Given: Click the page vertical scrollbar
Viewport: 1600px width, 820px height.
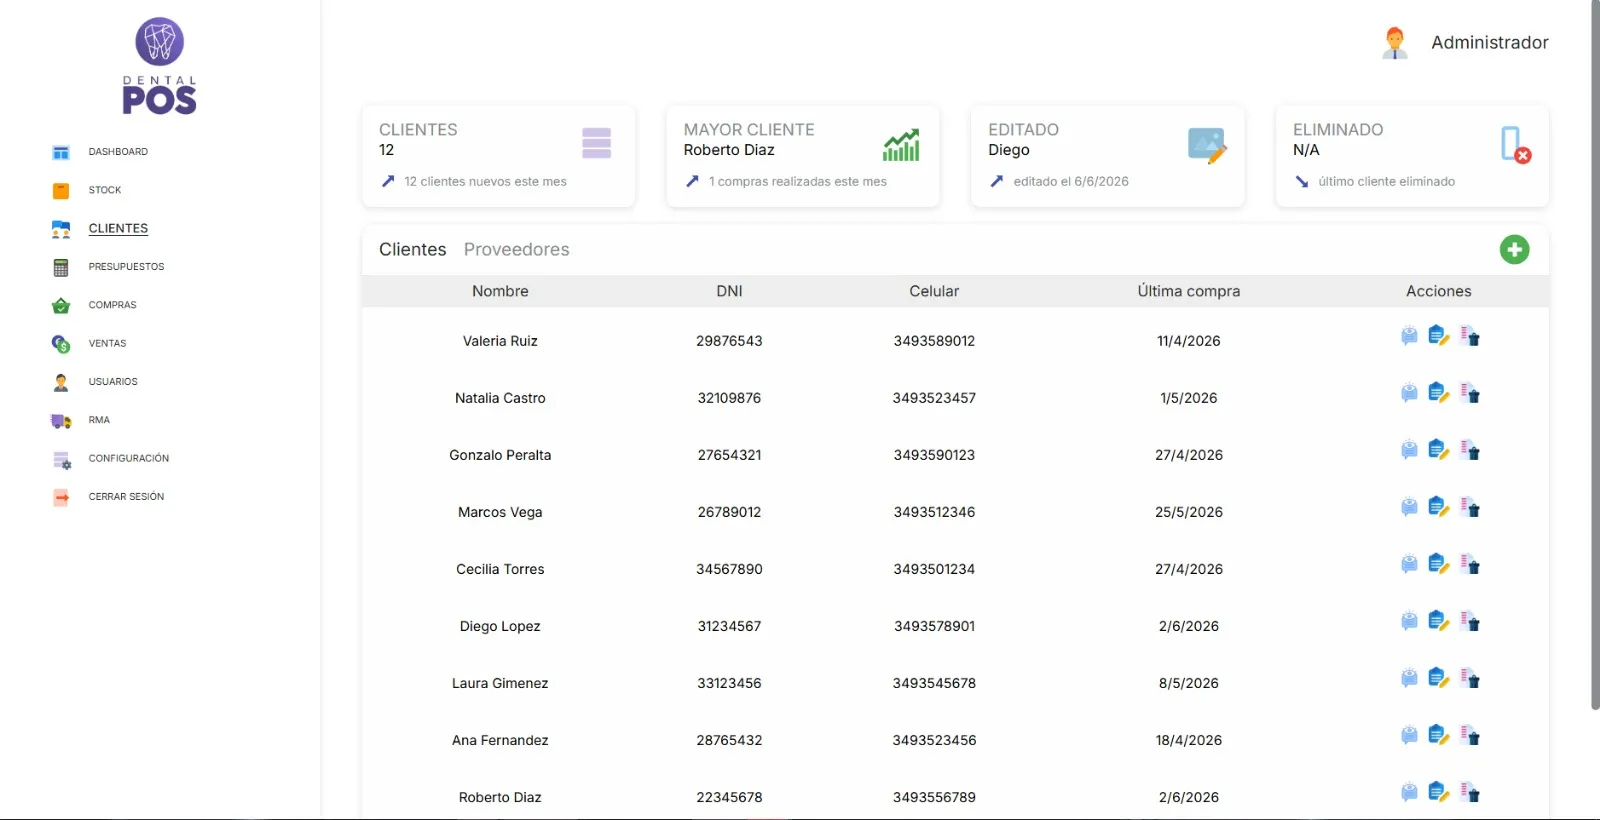Looking at the screenshot, I should [1595, 355].
